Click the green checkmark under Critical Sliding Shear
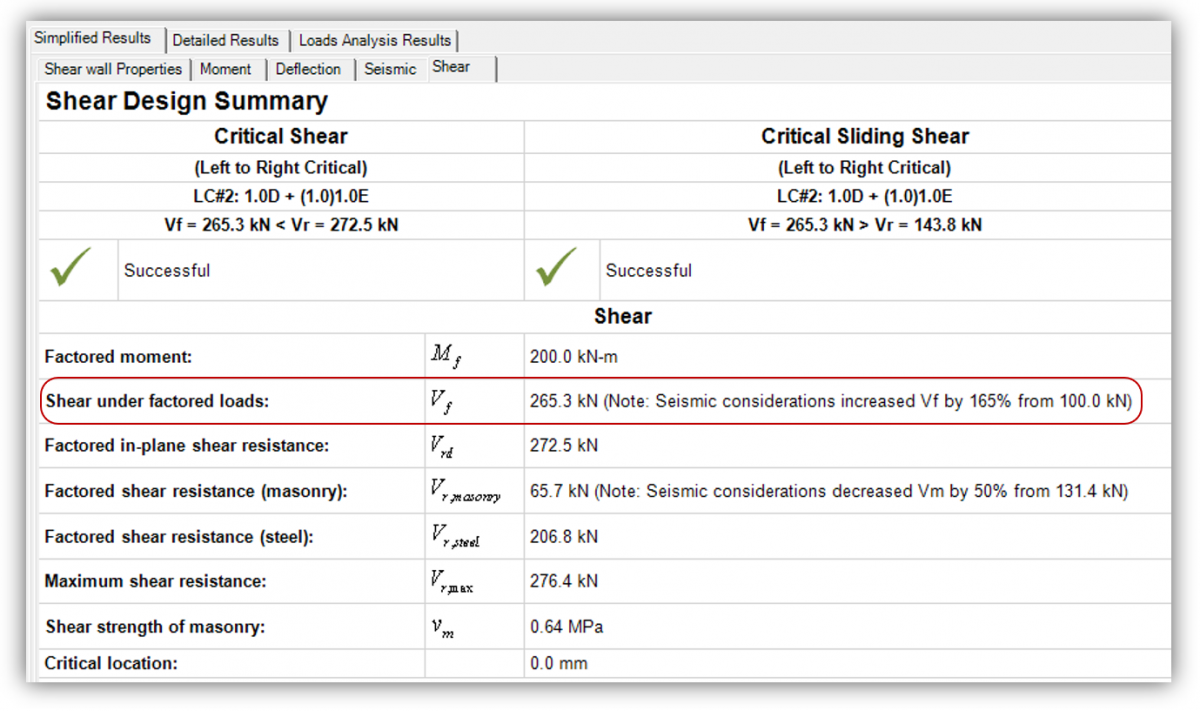Image resolution: width=1200 pixels, height=711 pixels. 560,269
